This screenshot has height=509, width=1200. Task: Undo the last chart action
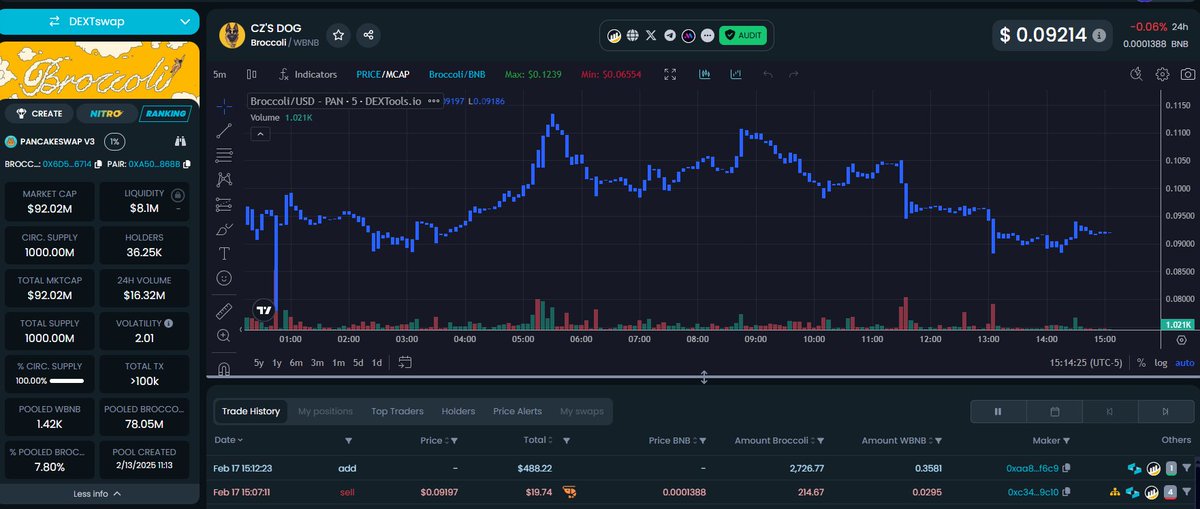767,74
